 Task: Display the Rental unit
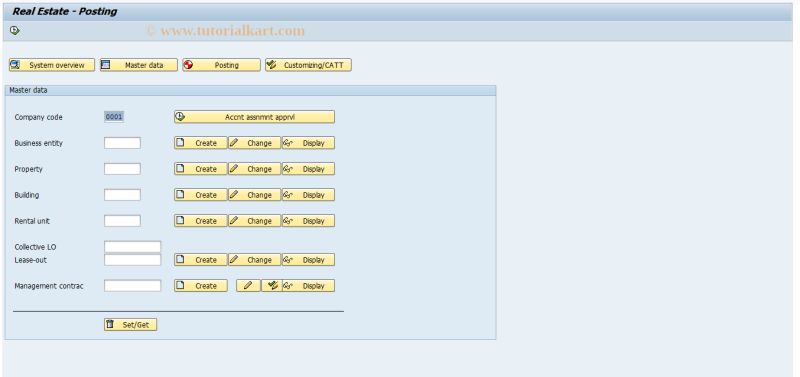click(x=308, y=221)
